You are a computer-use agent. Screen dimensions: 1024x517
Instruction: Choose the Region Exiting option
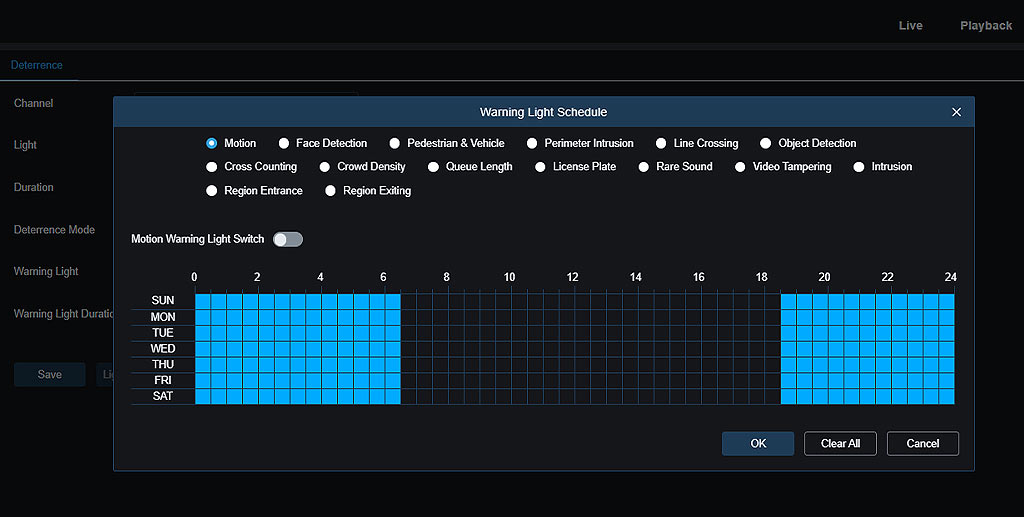331,191
